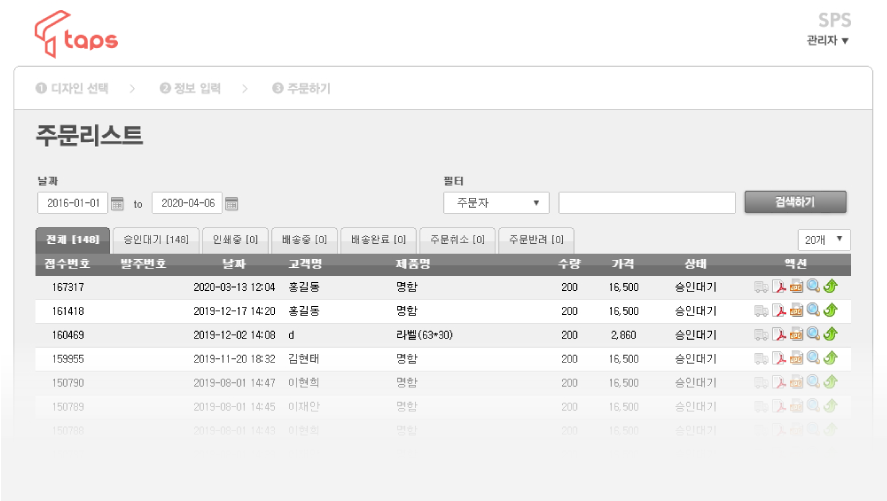Select the 전체 [148] tab
887x501 pixels.
[x=73, y=240]
